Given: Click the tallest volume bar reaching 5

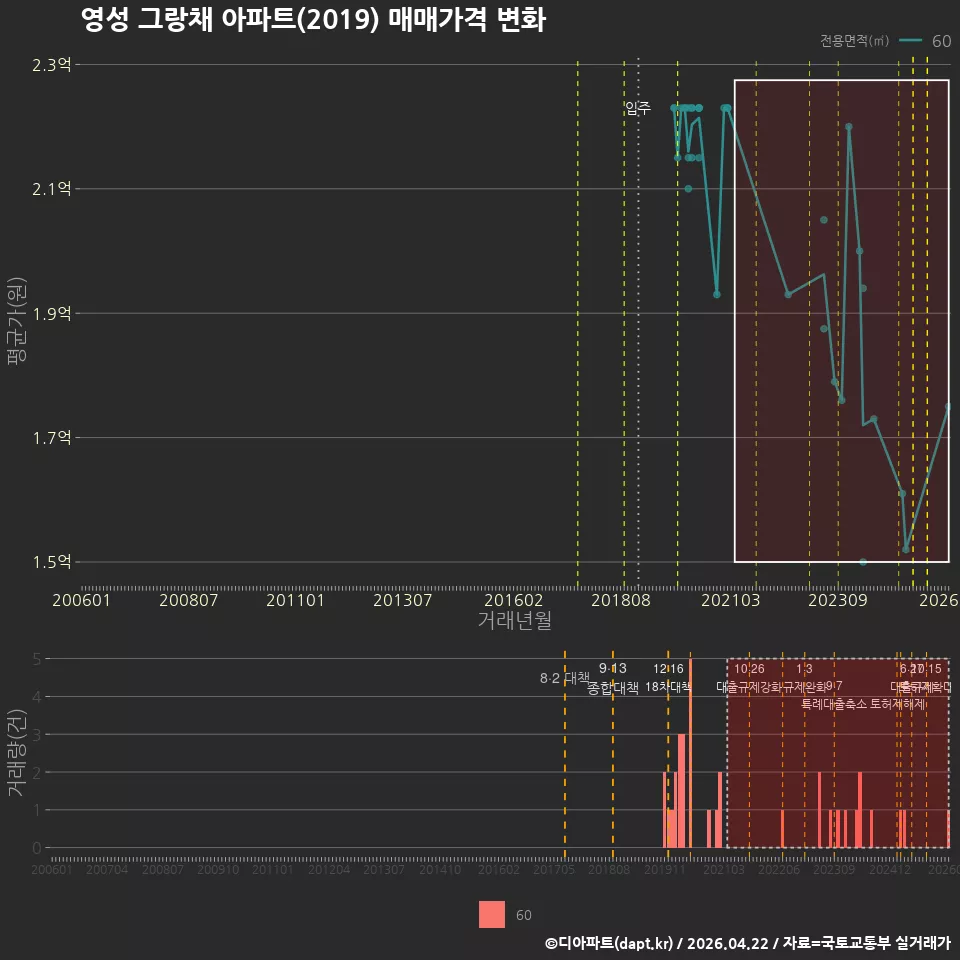Looking at the screenshot, I should 690,753.
